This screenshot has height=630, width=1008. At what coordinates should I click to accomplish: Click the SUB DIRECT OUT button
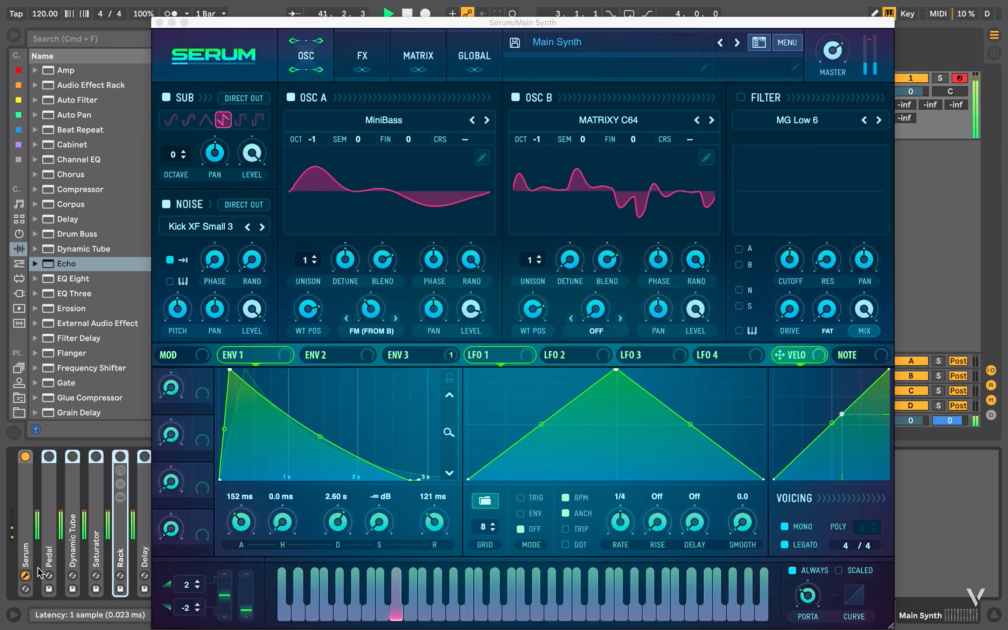pyautogui.click(x=244, y=98)
